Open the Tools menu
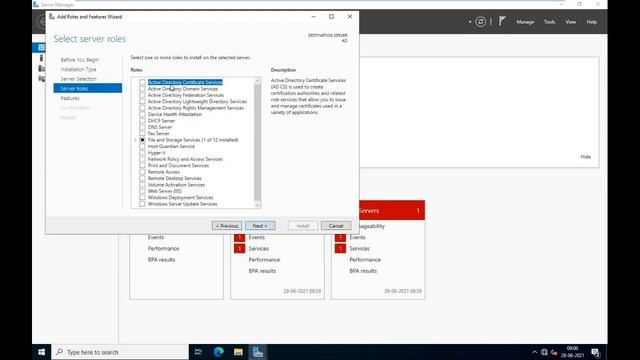640x360 pixels. click(549, 22)
